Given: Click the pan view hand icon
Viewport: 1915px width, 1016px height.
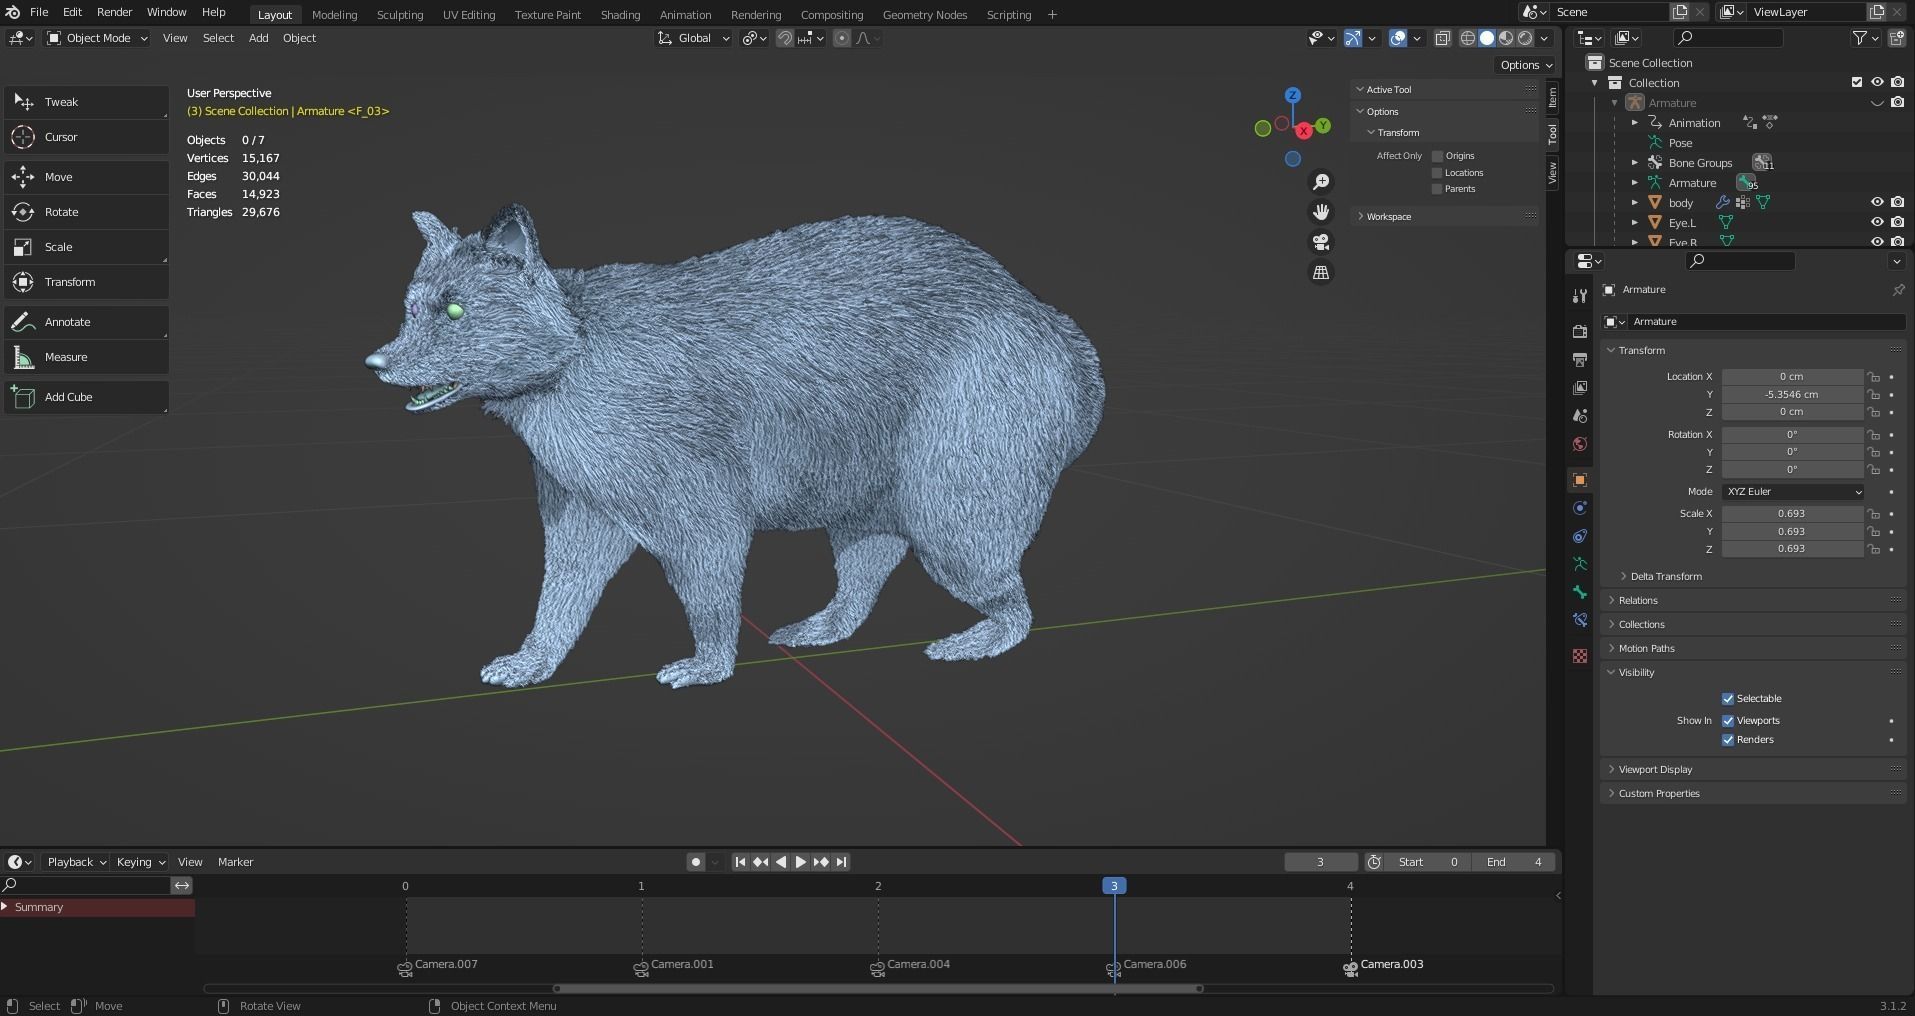Looking at the screenshot, I should click(1321, 212).
